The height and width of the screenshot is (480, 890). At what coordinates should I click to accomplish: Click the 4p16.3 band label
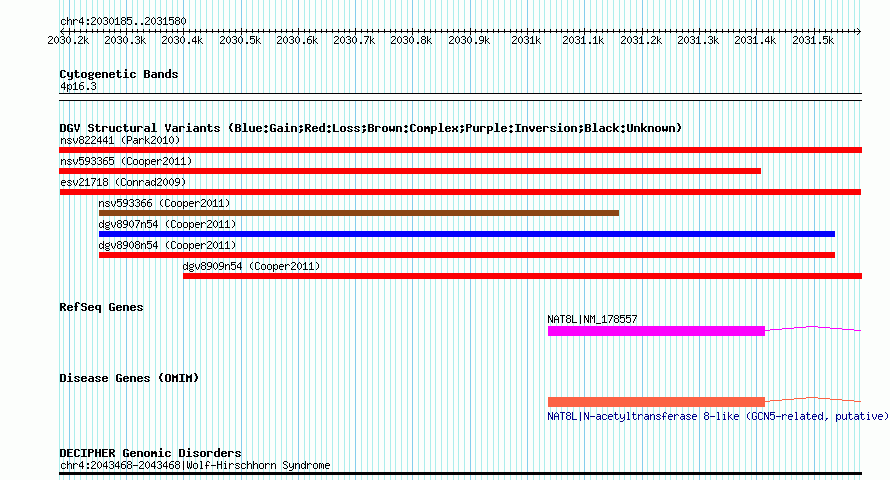coord(78,86)
